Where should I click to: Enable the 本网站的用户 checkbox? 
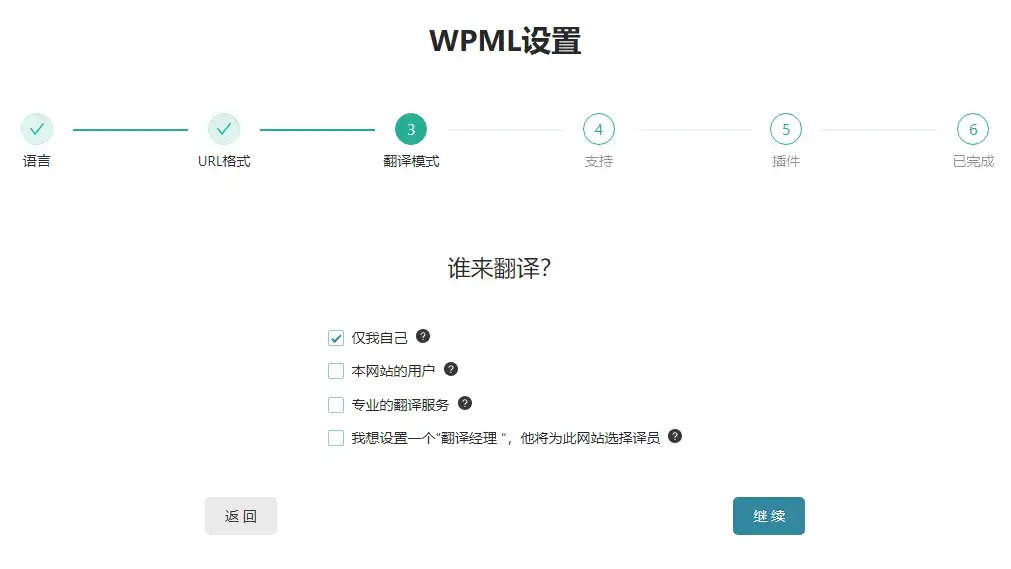tap(336, 371)
